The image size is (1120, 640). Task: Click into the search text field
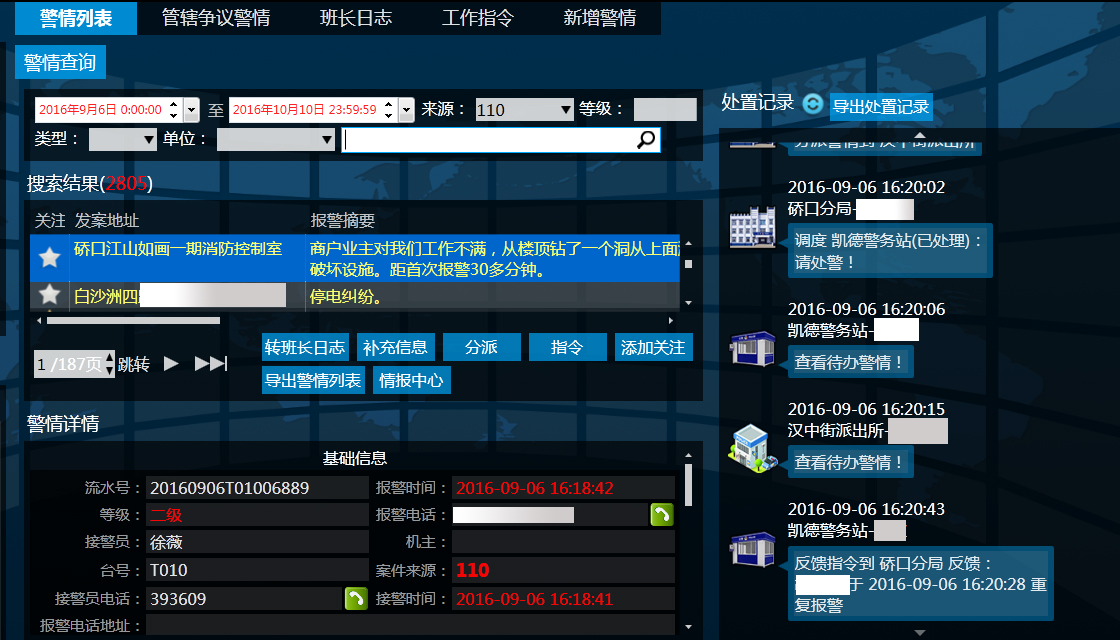coord(488,140)
